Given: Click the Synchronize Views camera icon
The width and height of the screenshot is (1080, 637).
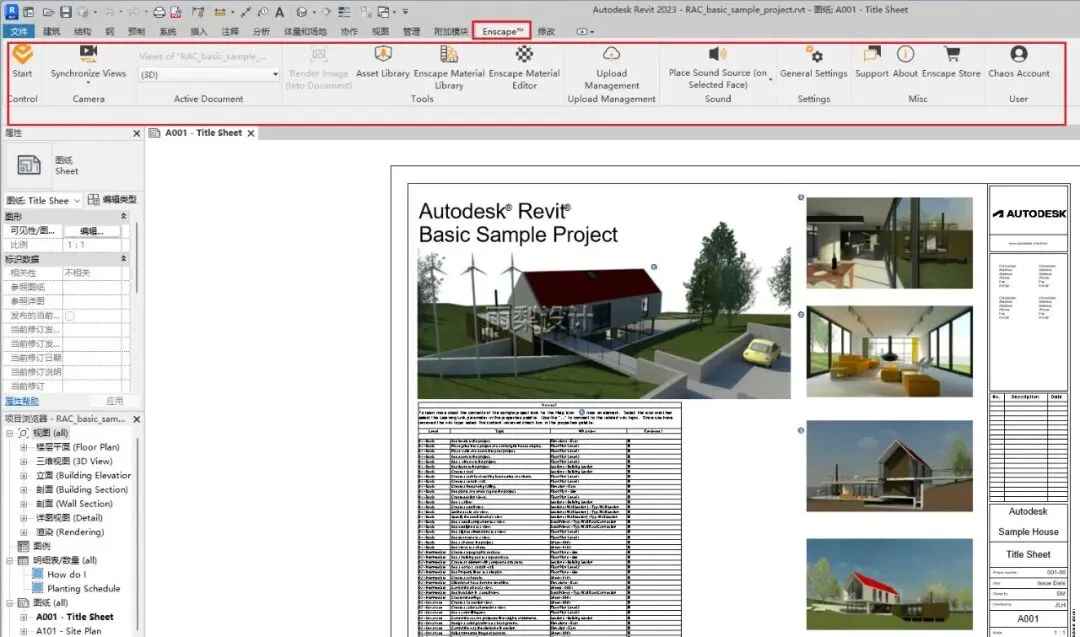Looking at the screenshot, I should coord(88,53).
